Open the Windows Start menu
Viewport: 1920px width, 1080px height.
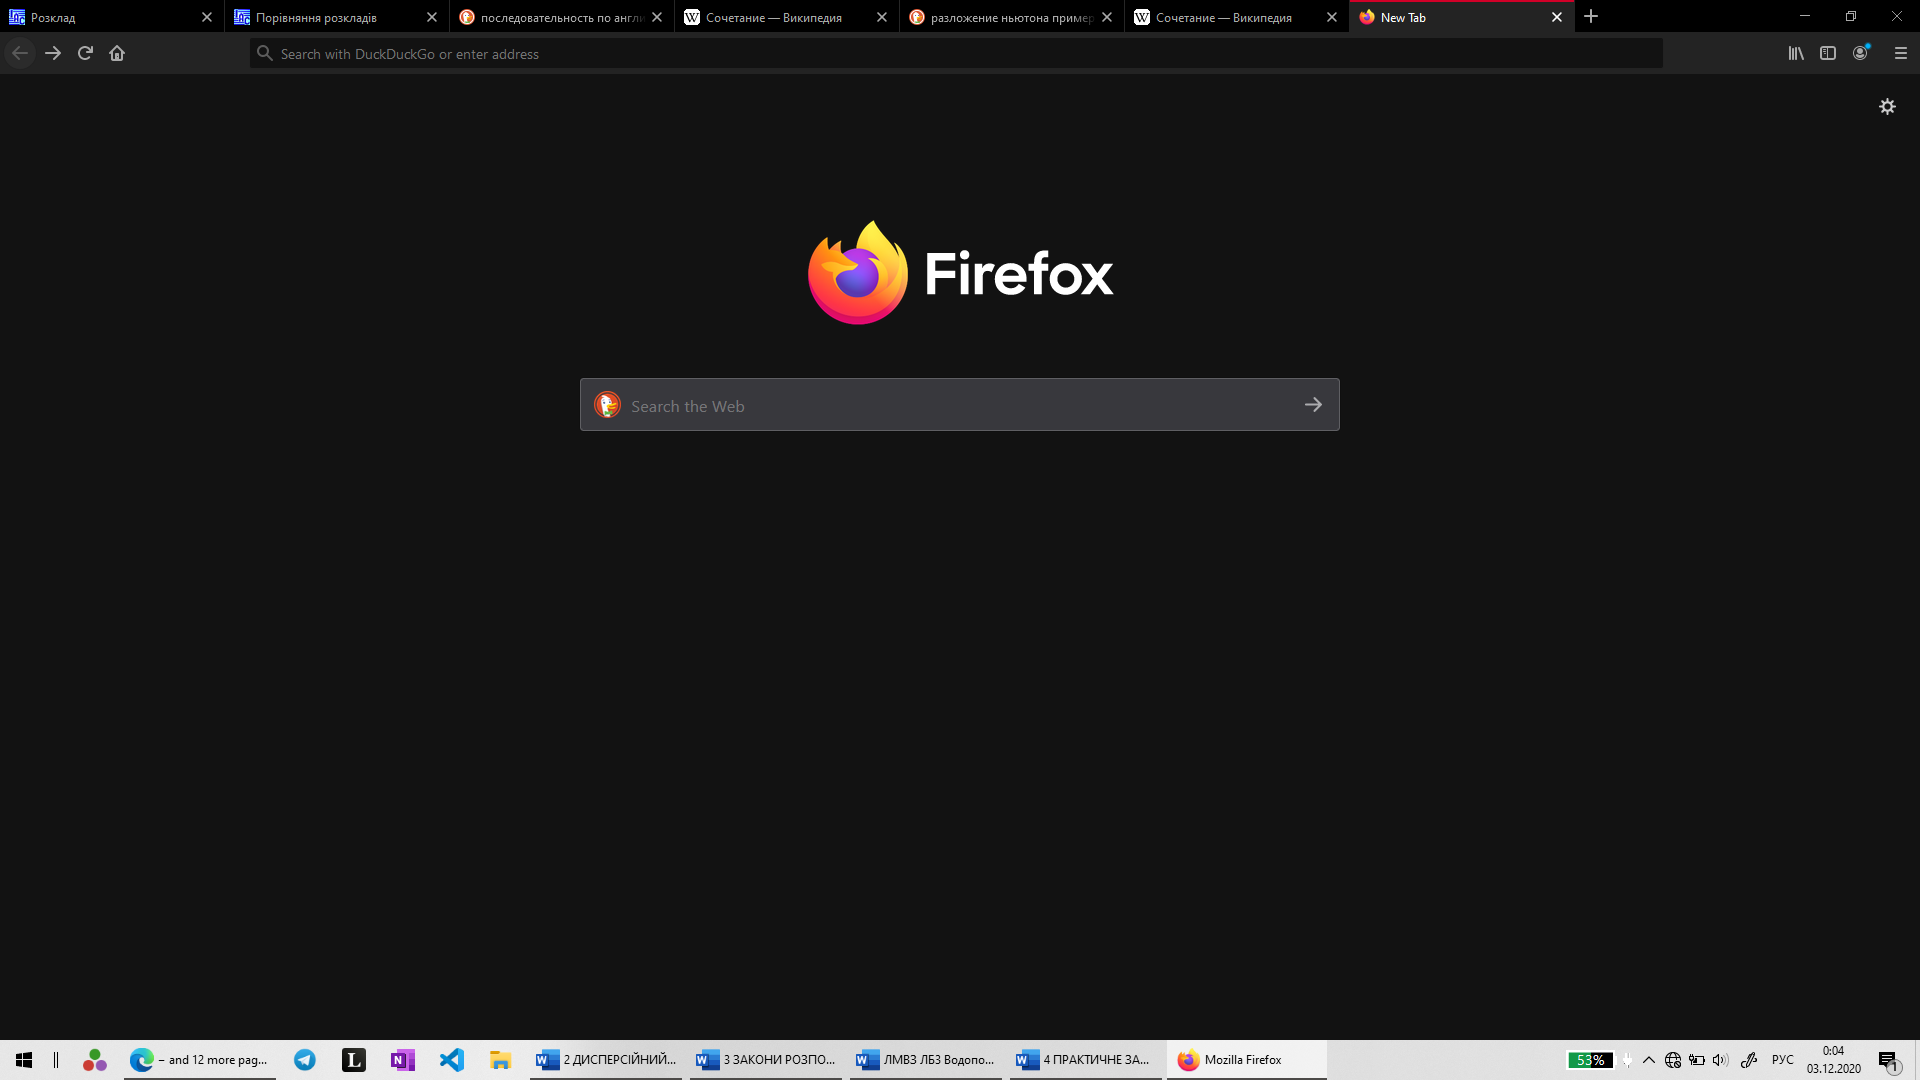point(24,1060)
